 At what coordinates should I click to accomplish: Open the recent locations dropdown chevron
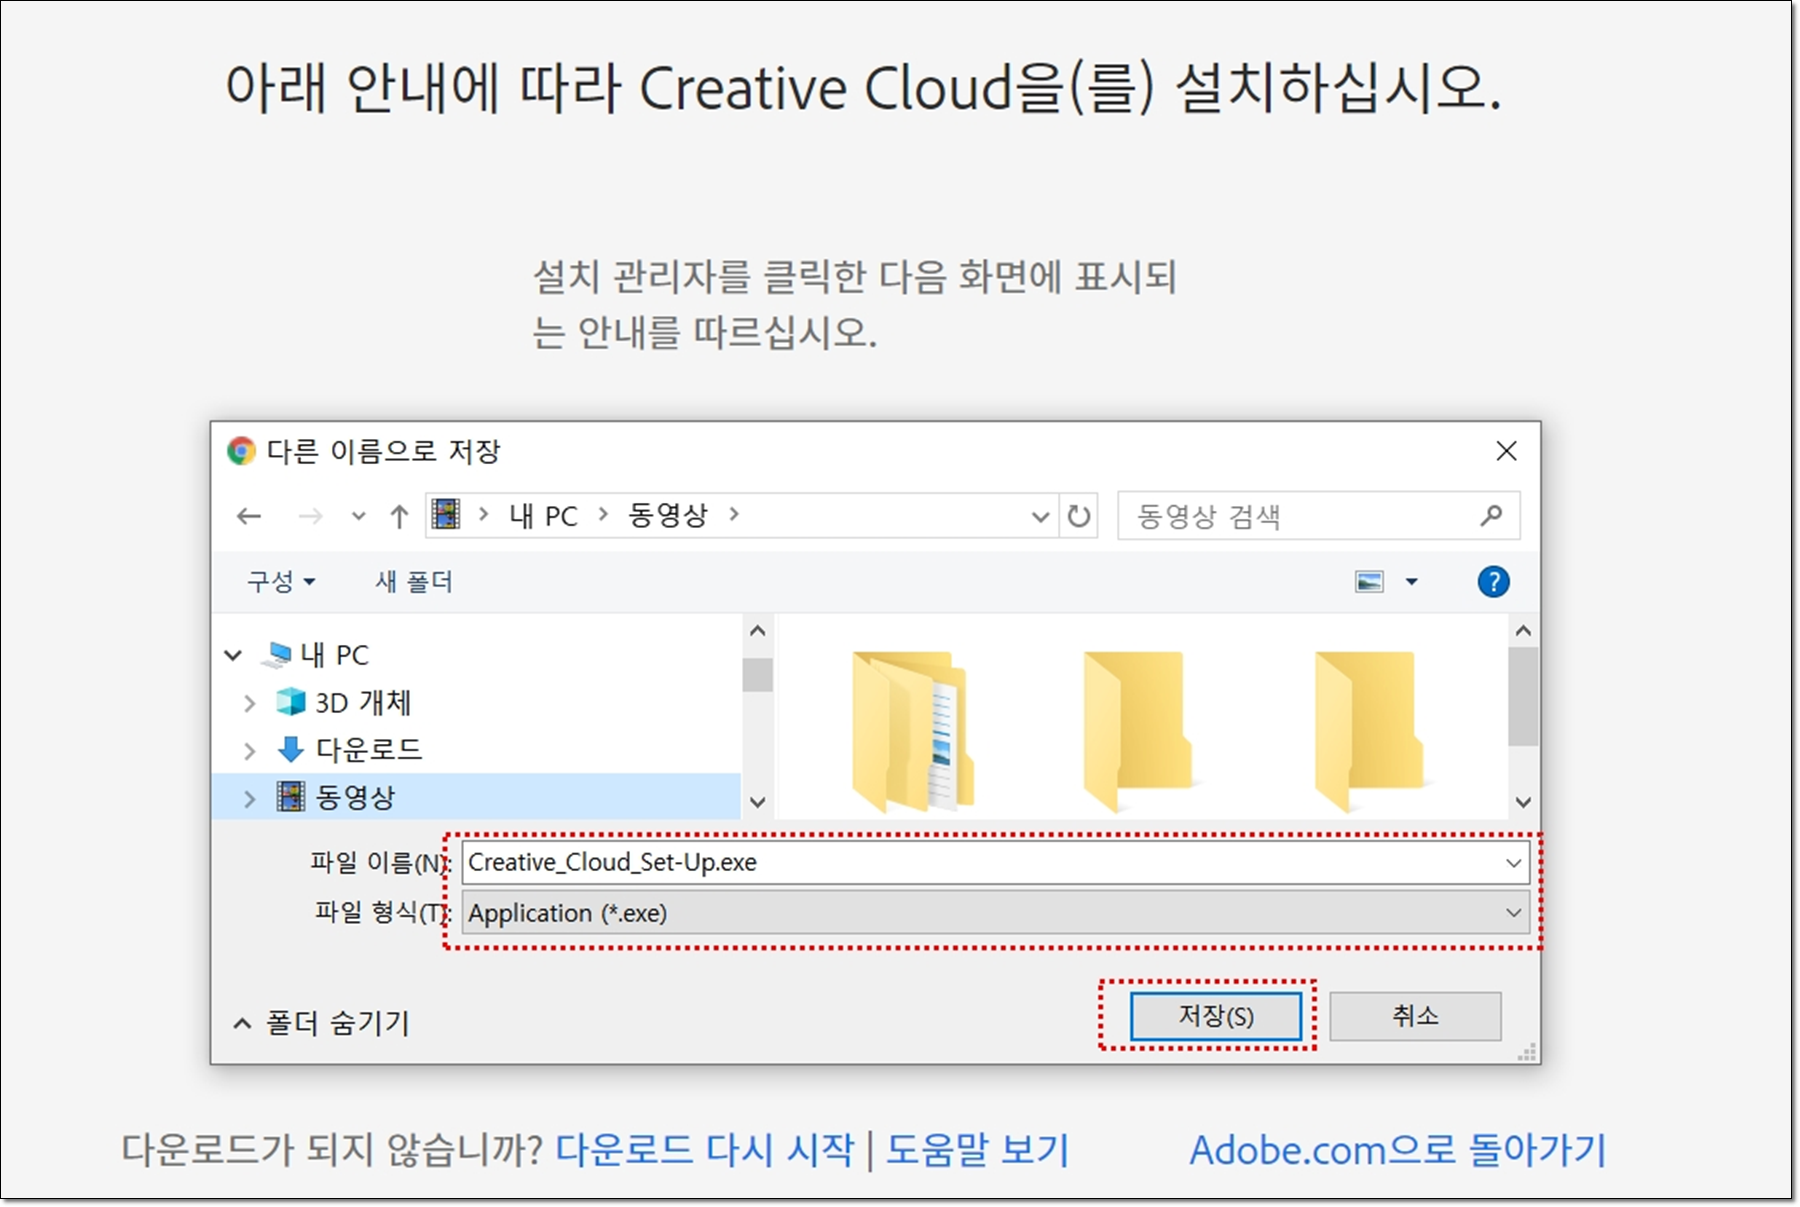[359, 517]
